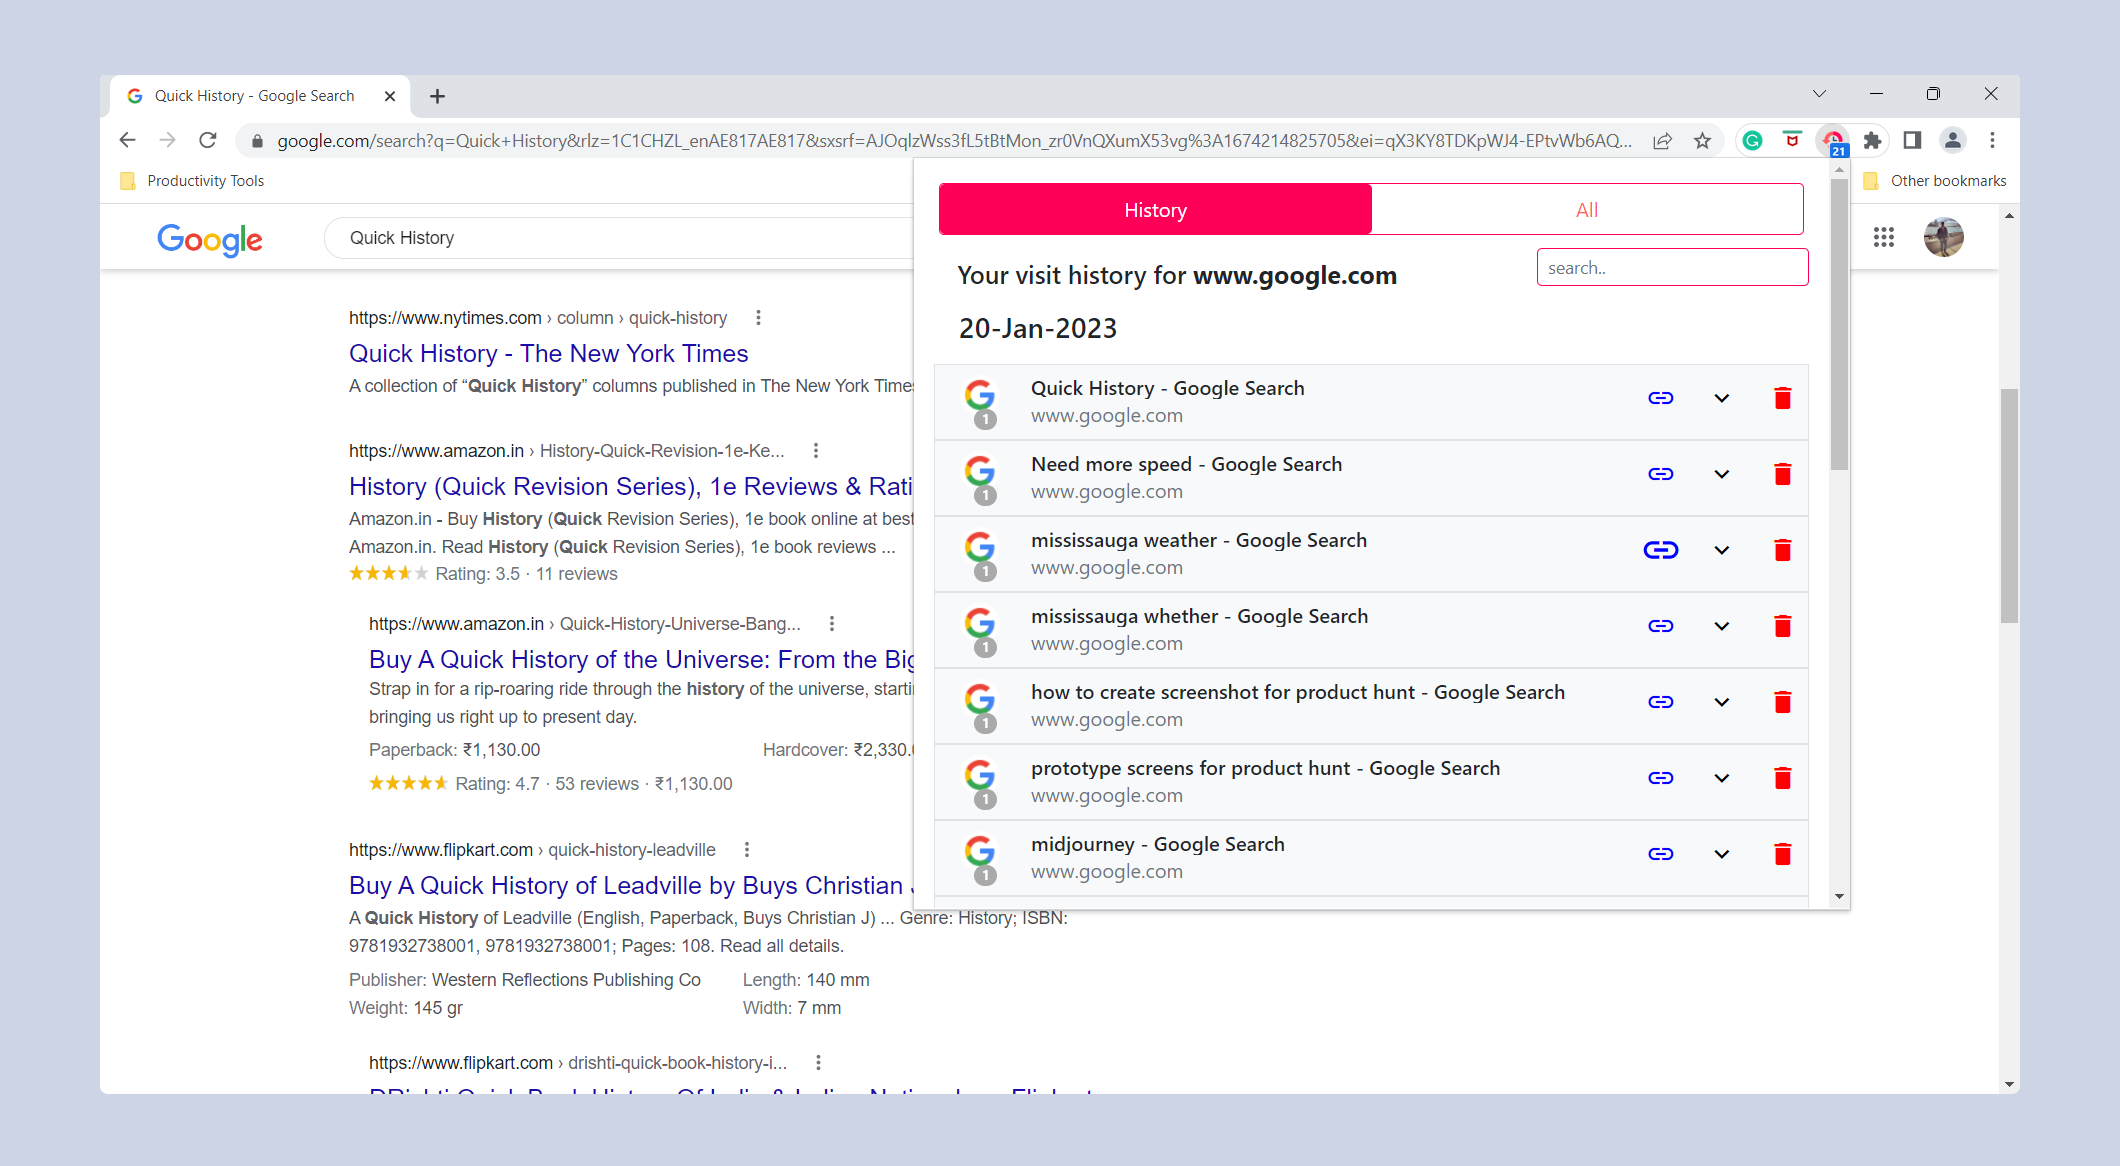
Task: Delete how to create screenshot entry
Action: 1782,702
